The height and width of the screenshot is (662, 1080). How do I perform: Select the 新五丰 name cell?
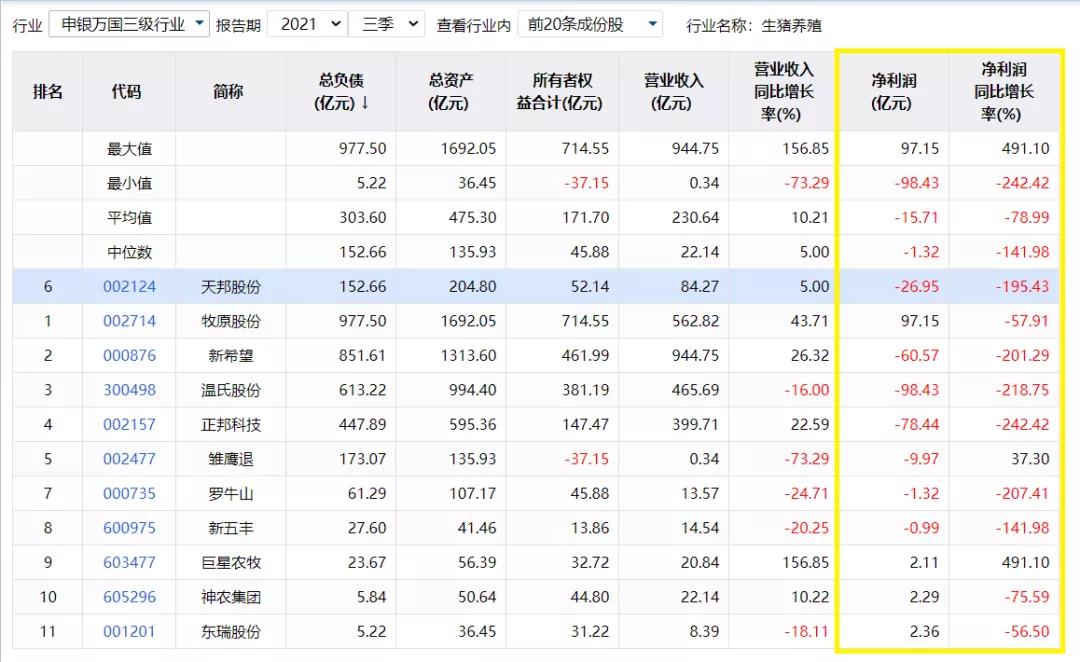231,528
